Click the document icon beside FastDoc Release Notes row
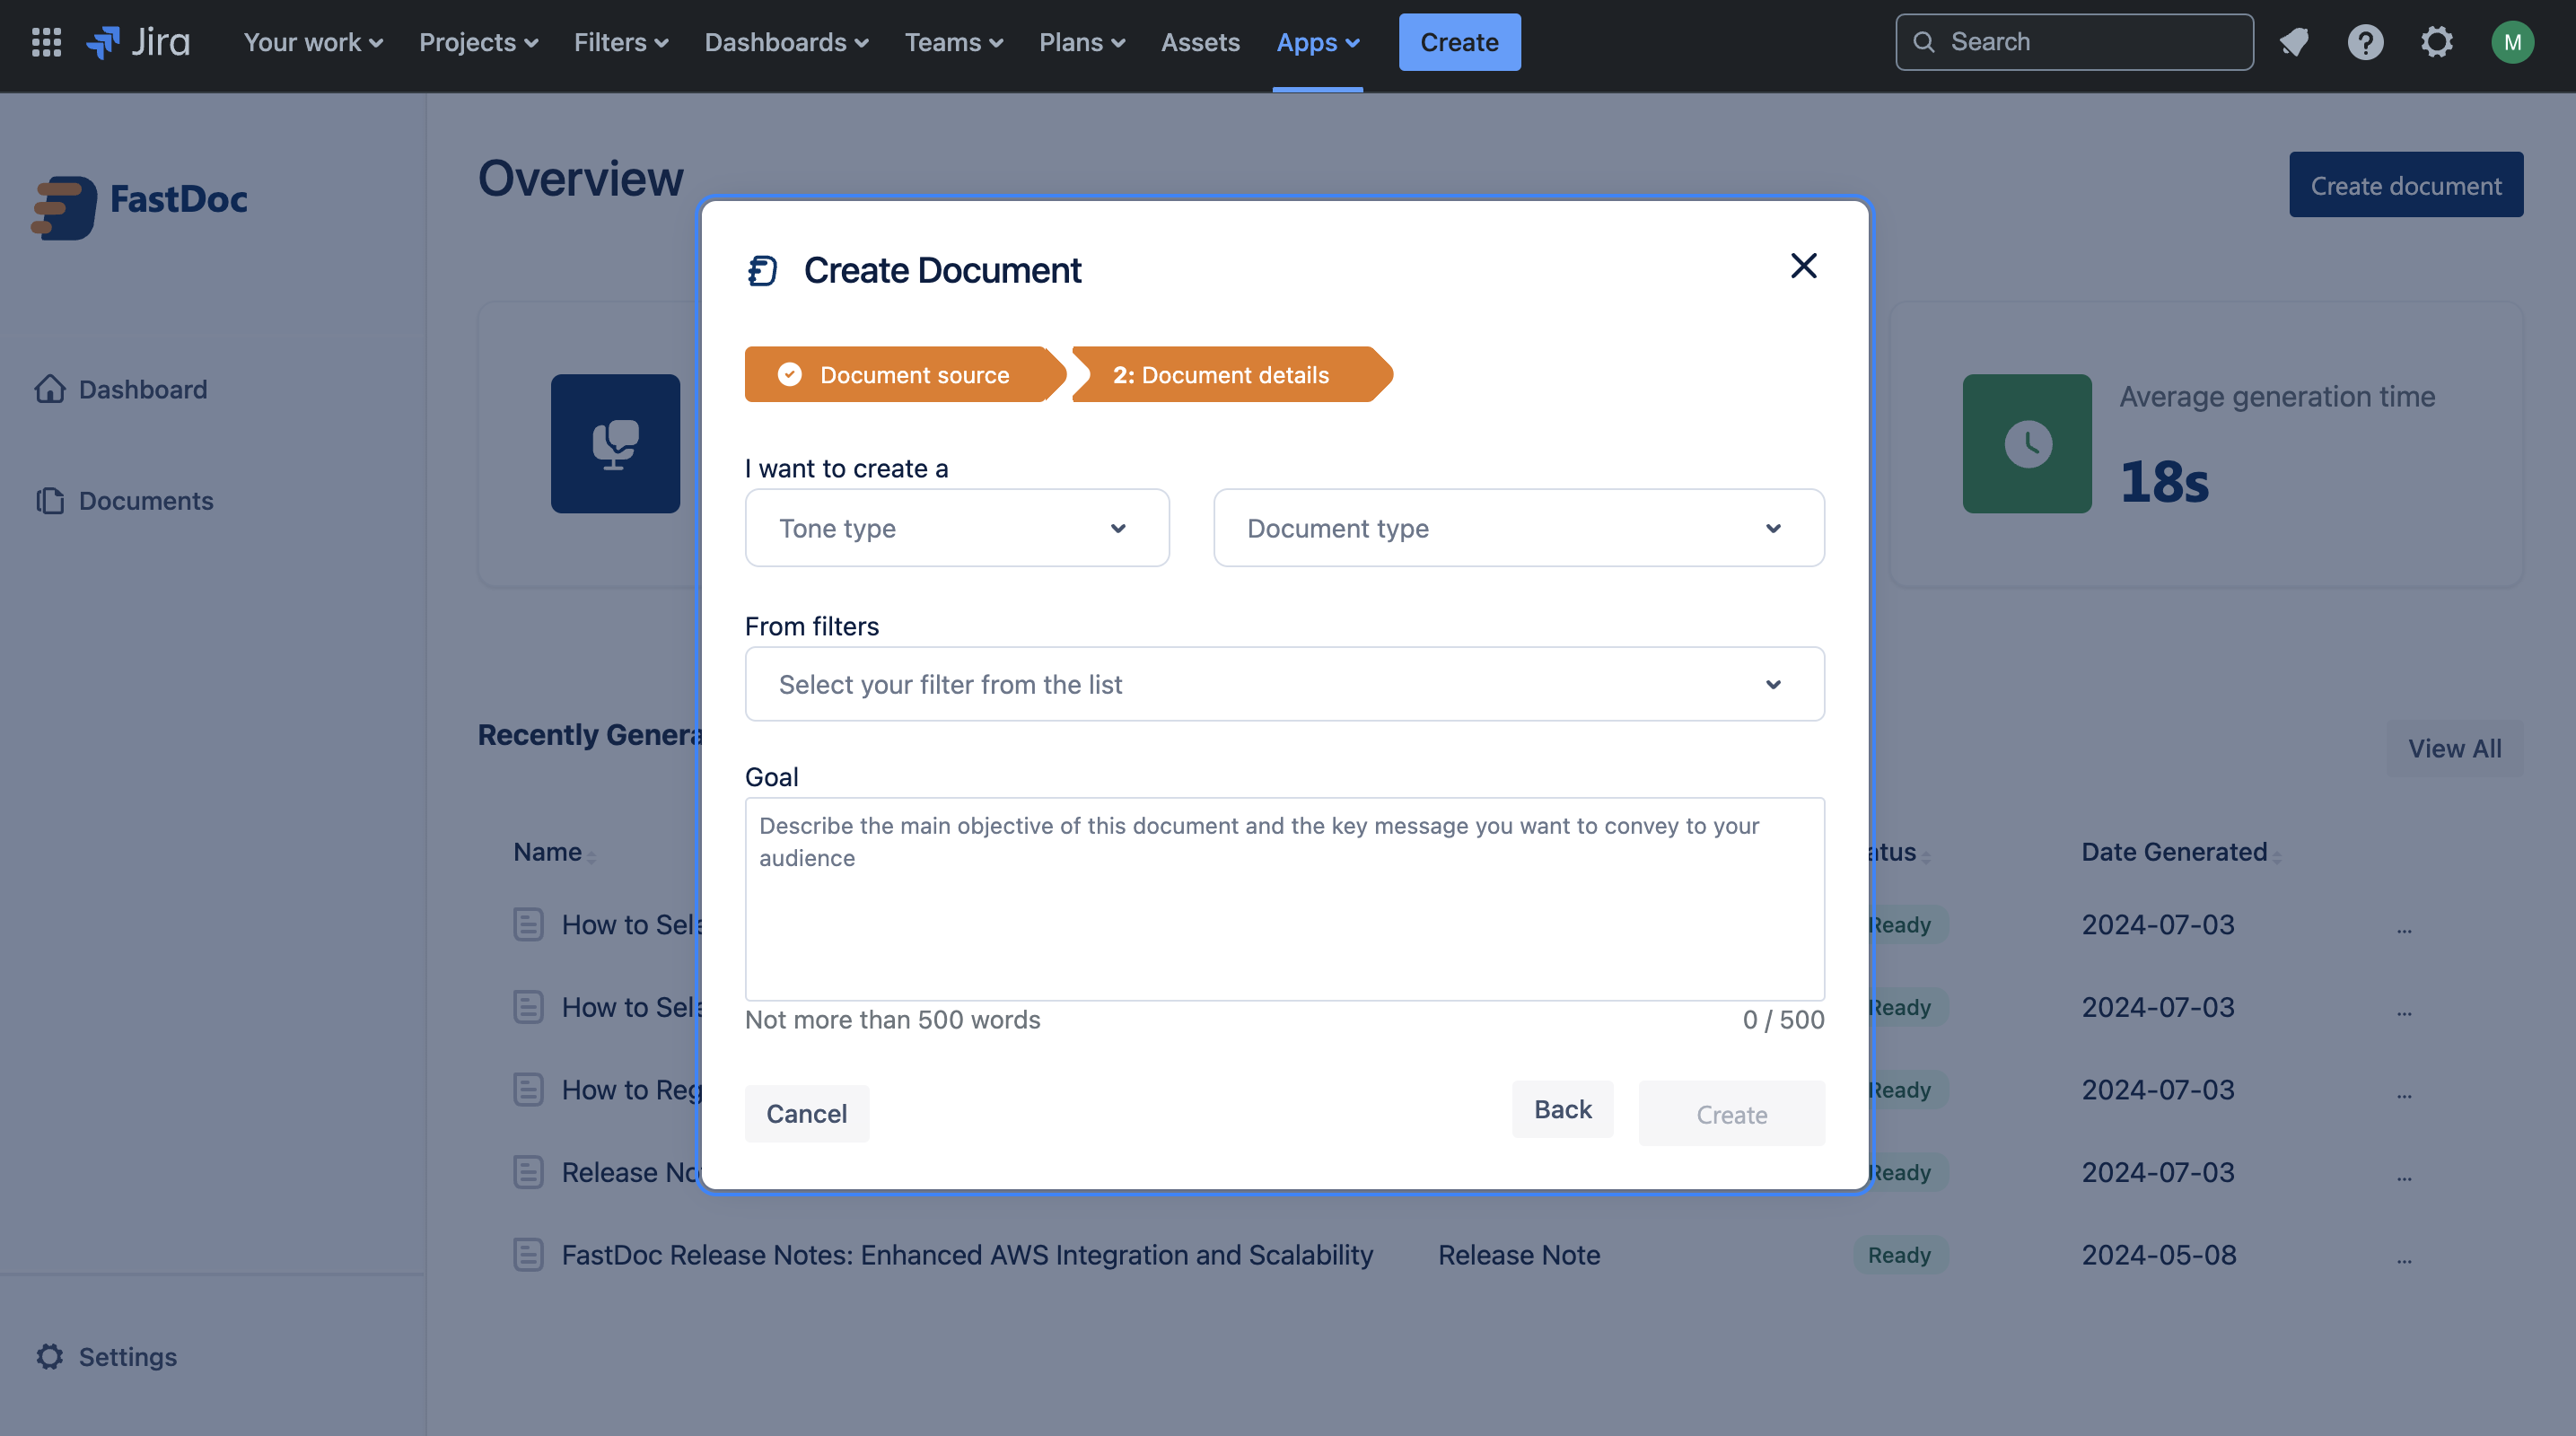Viewport: 2576px width, 1436px height. (x=528, y=1254)
